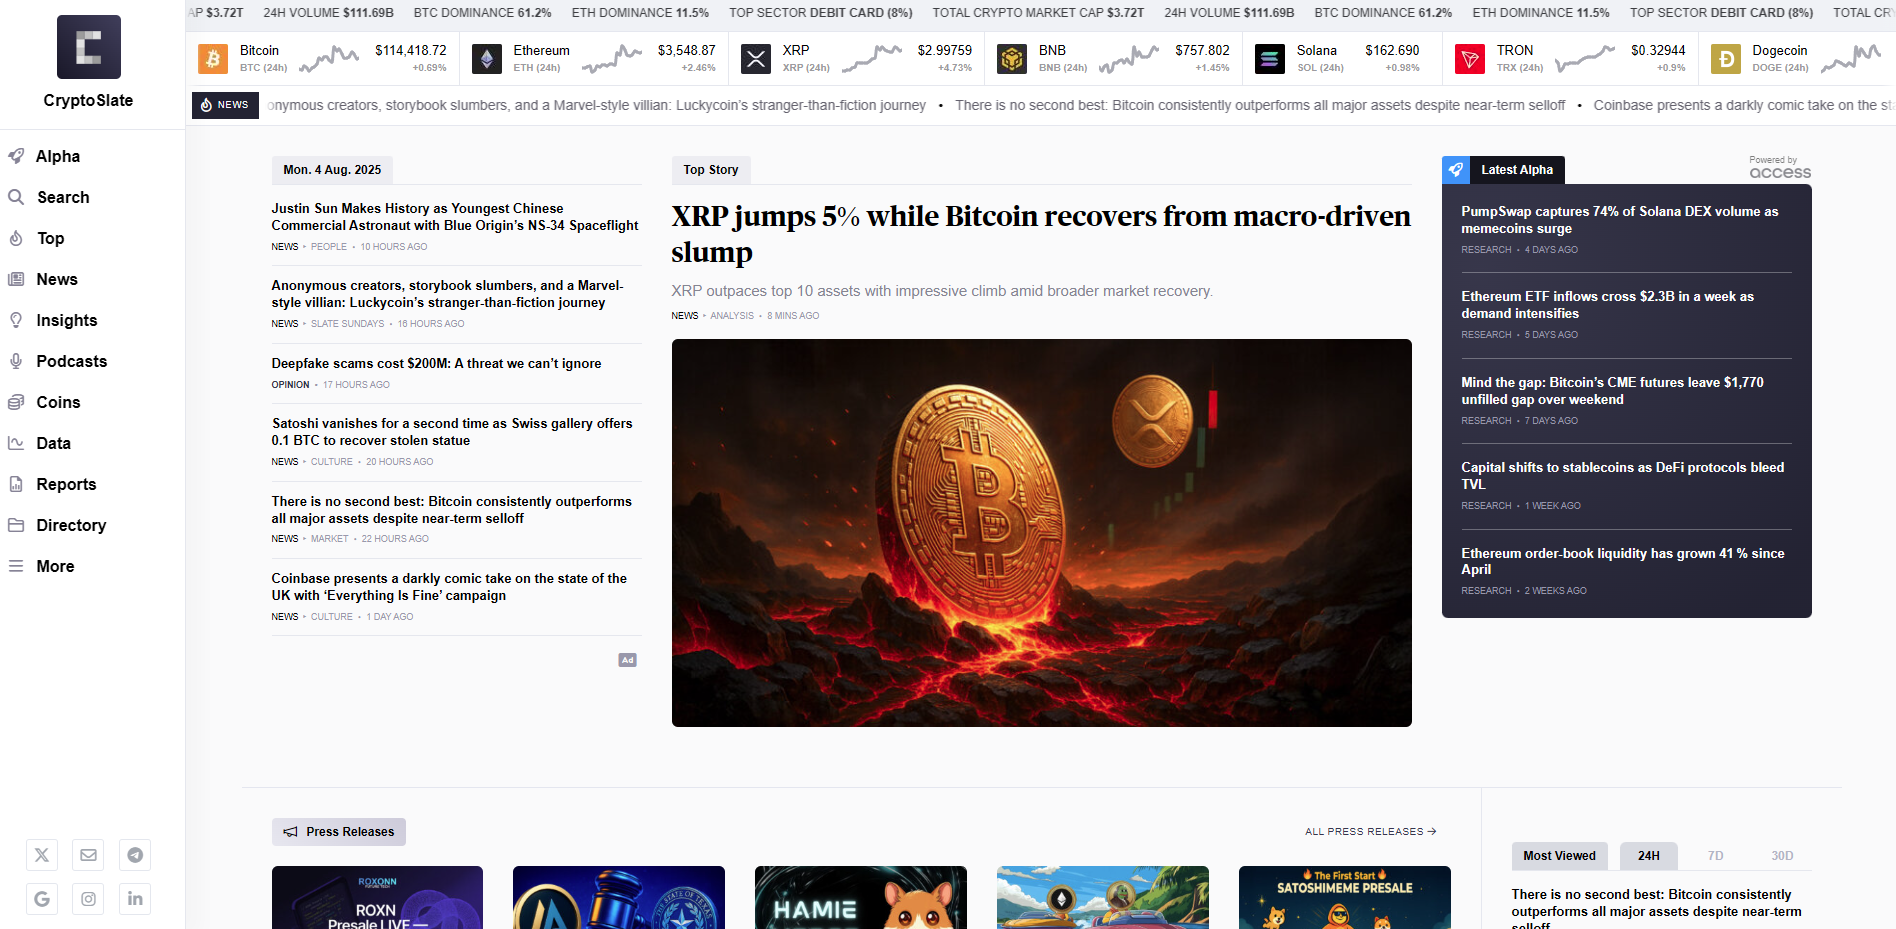This screenshot has height=929, width=1896.
Task: Click the PEOPLE tag under Justin Sun article
Action: pos(329,247)
